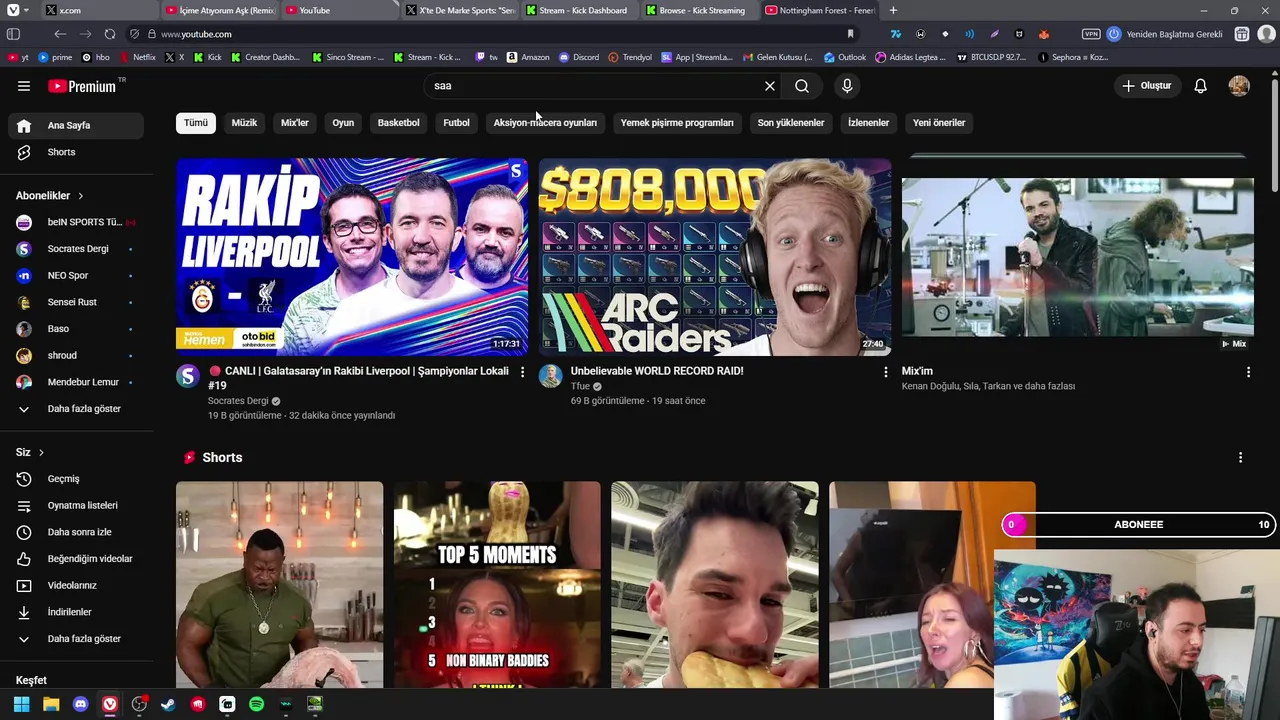
Task: Open Daha sonra izle watch later
Action: click(76, 532)
